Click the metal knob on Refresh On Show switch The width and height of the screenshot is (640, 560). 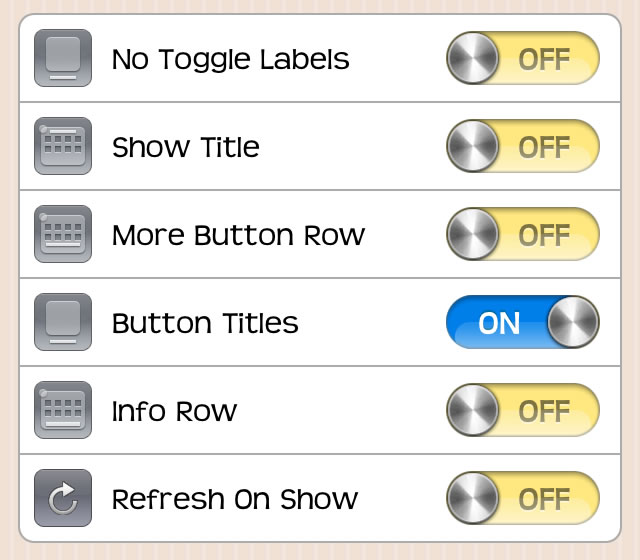[473, 498]
